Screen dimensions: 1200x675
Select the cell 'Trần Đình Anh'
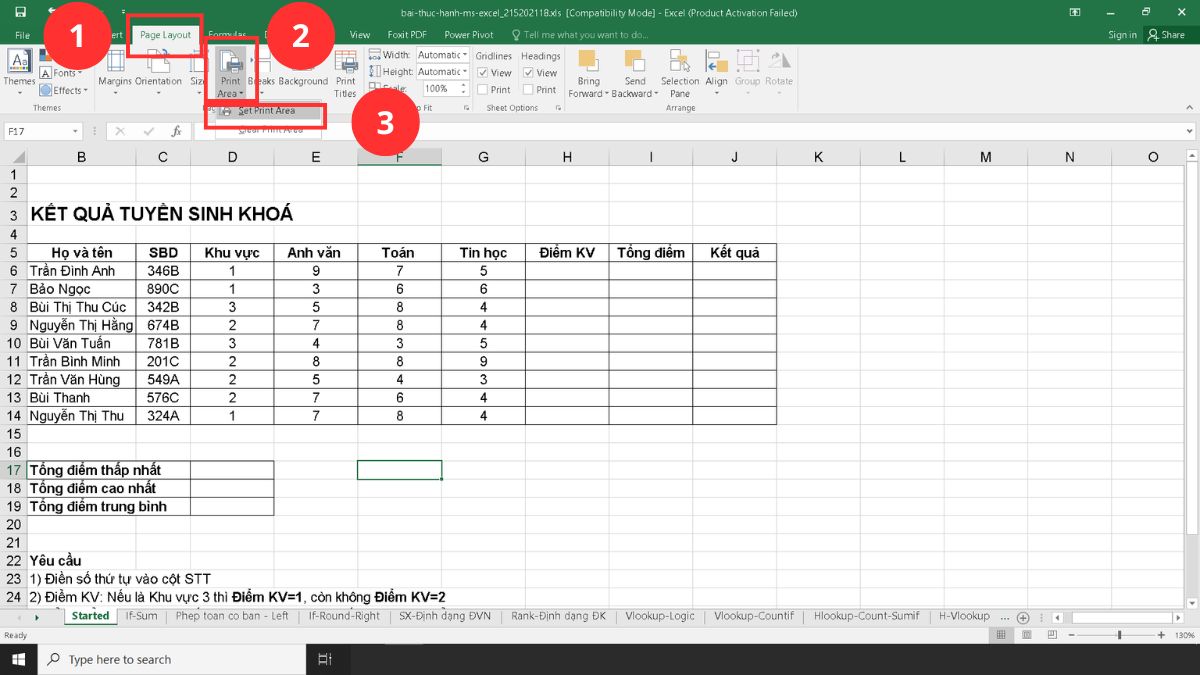click(81, 270)
